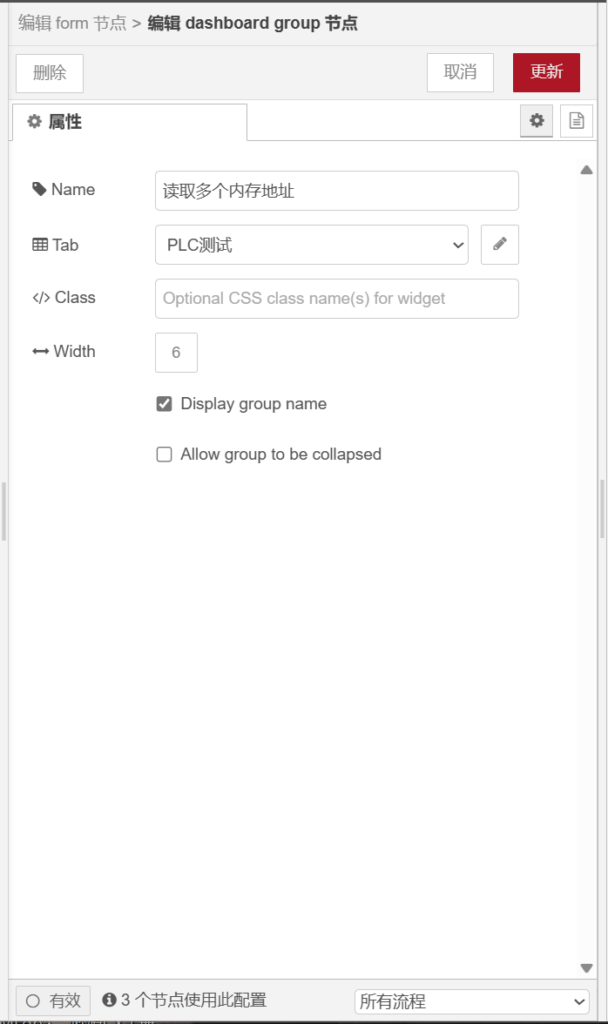This screenshot has height=1024, width=608.
Task: Uncheck Display group name checkbox
Action: [x=165, y=404]
